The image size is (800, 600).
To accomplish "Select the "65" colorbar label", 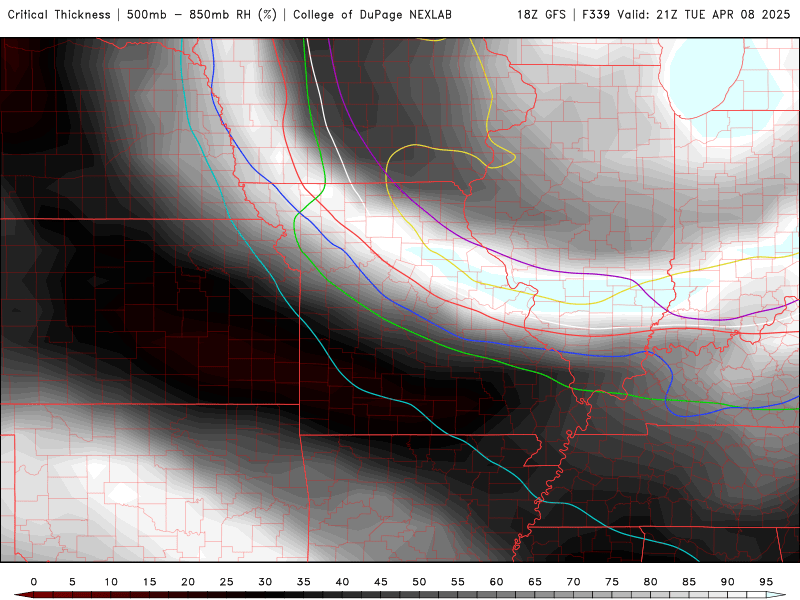I will click(535, 582).
